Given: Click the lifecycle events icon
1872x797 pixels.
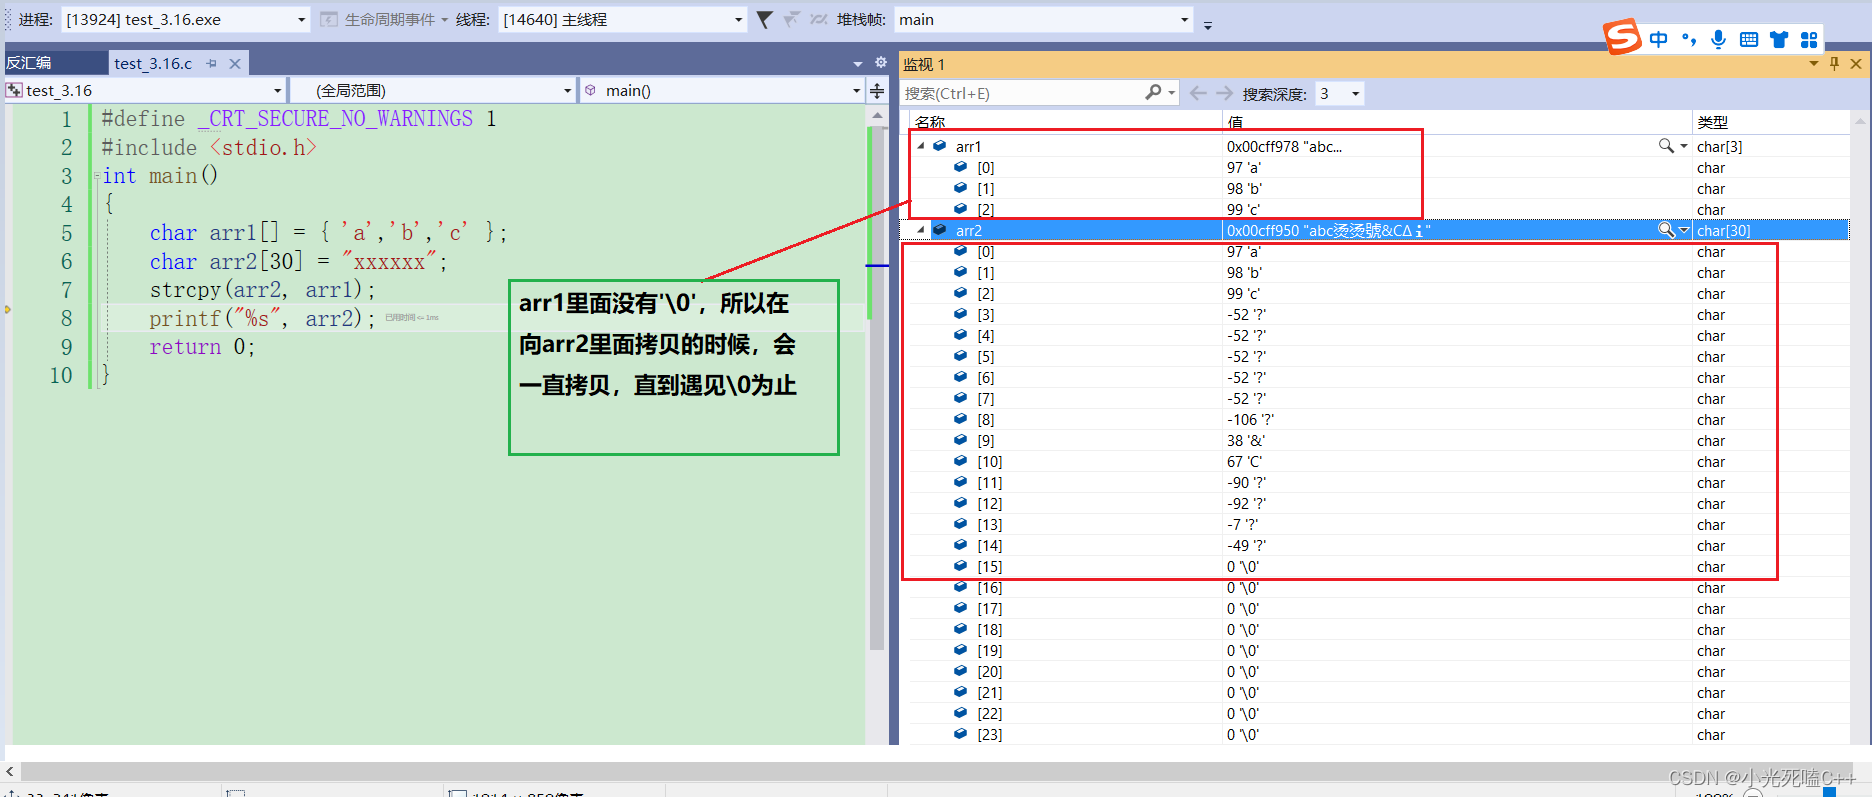Looking at the screenshot, I should point(328,19).
